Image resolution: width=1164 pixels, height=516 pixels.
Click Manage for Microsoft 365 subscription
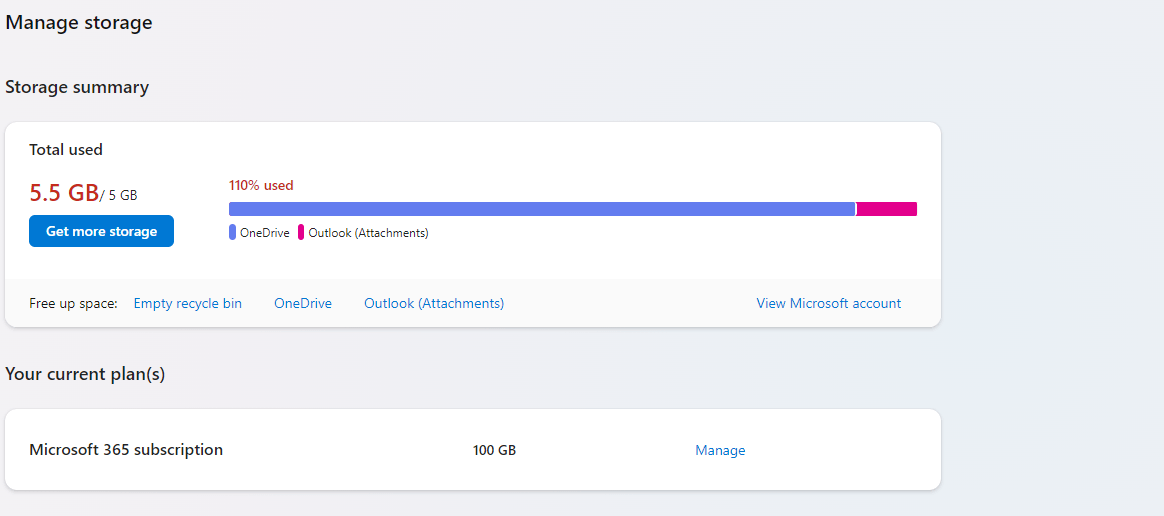click(720, 450)
